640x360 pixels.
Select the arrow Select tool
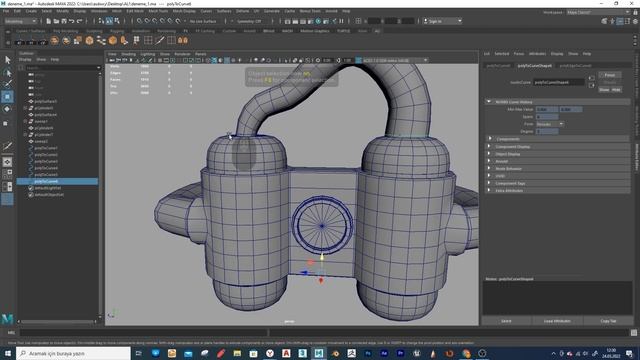point(7,60)
